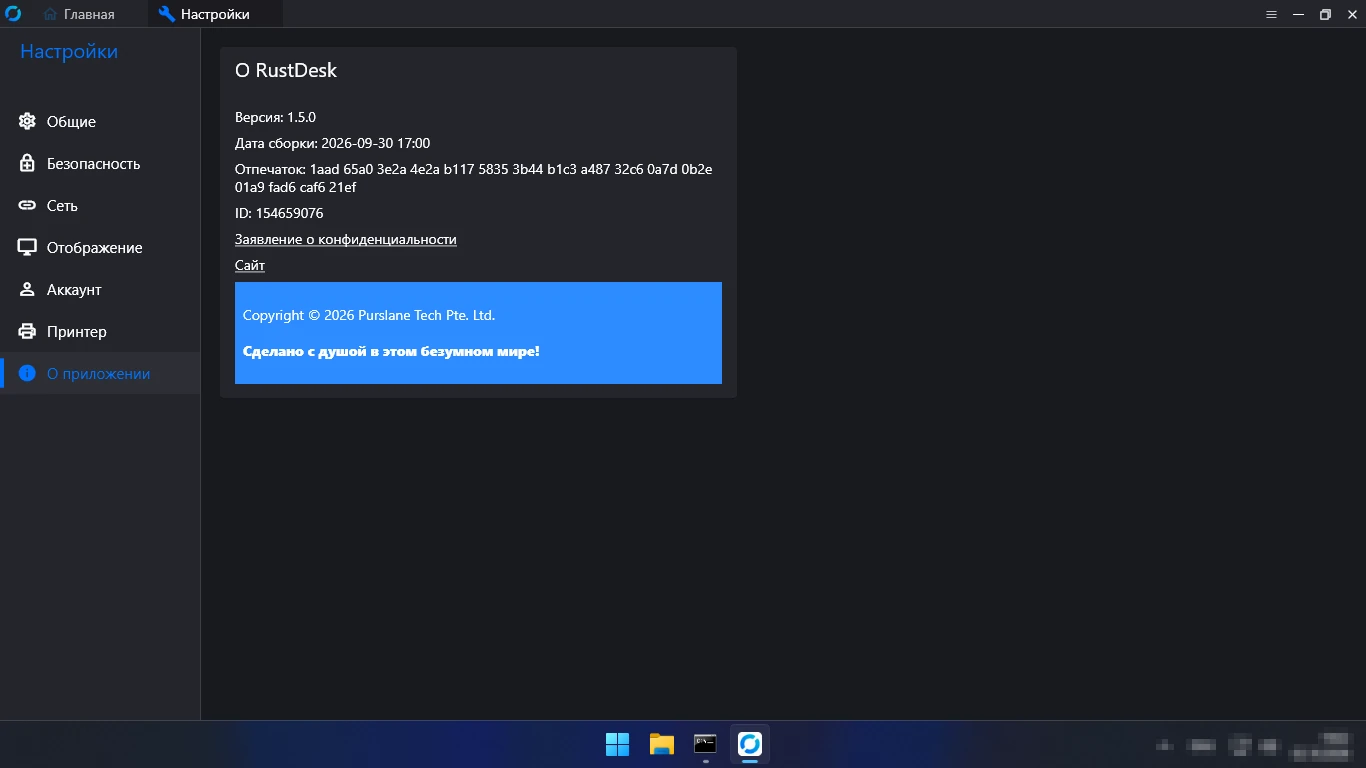Click the gear icon next to Общие
Viewport: 1366px width, 768px height.
[x=27, y=122]
